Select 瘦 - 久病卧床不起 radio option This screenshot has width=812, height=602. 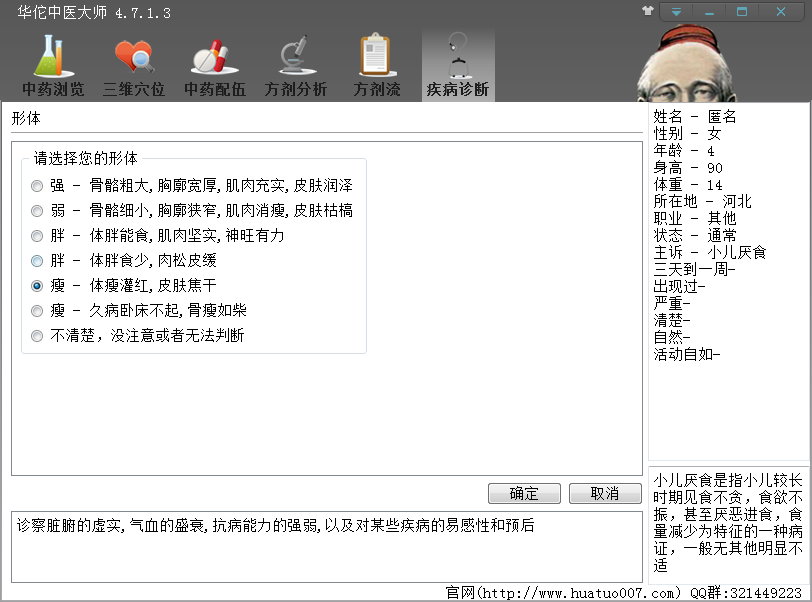click(37, 311)
